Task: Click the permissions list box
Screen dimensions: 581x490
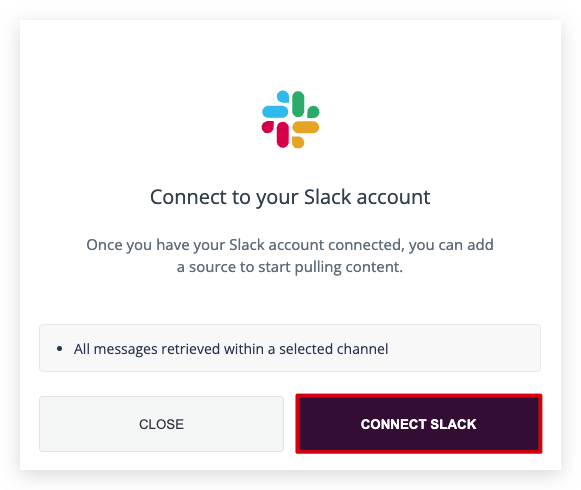Action: coord(290,348)
